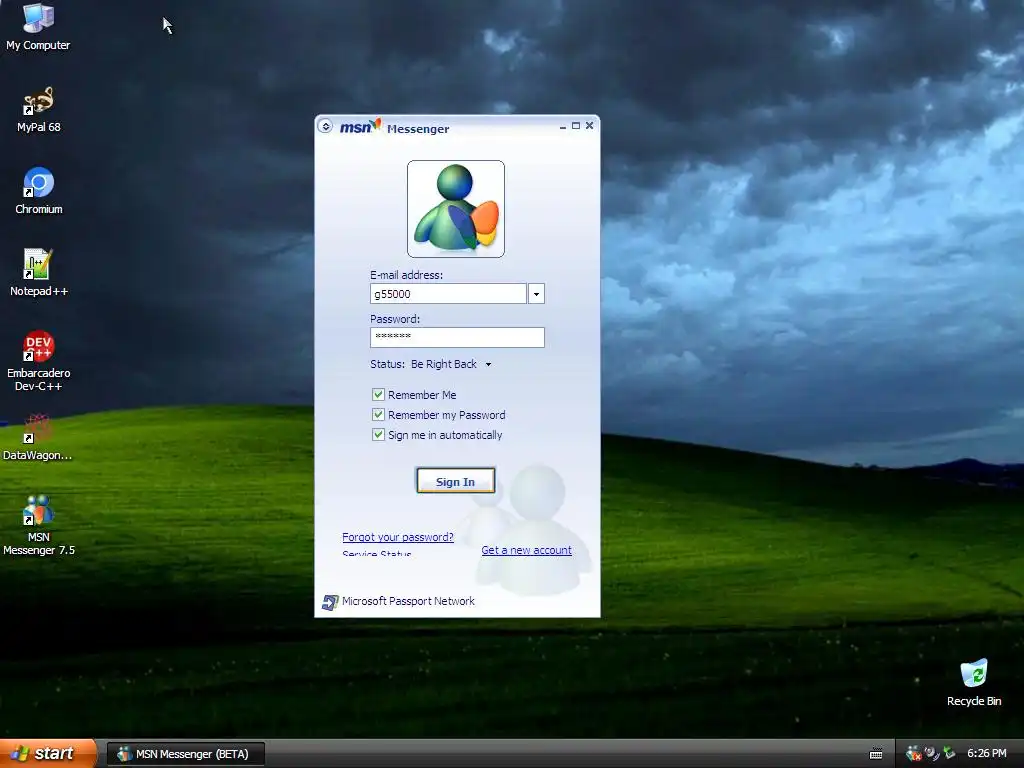This screenshot has height=768, width=1024.
Task: Uncheck Remember my Password
Action: tap(378, 415)
